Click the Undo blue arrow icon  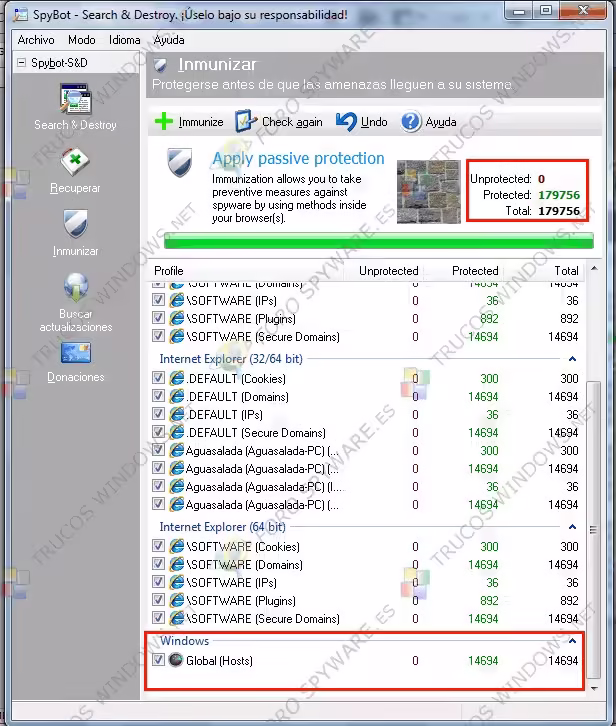pos(346,122)
